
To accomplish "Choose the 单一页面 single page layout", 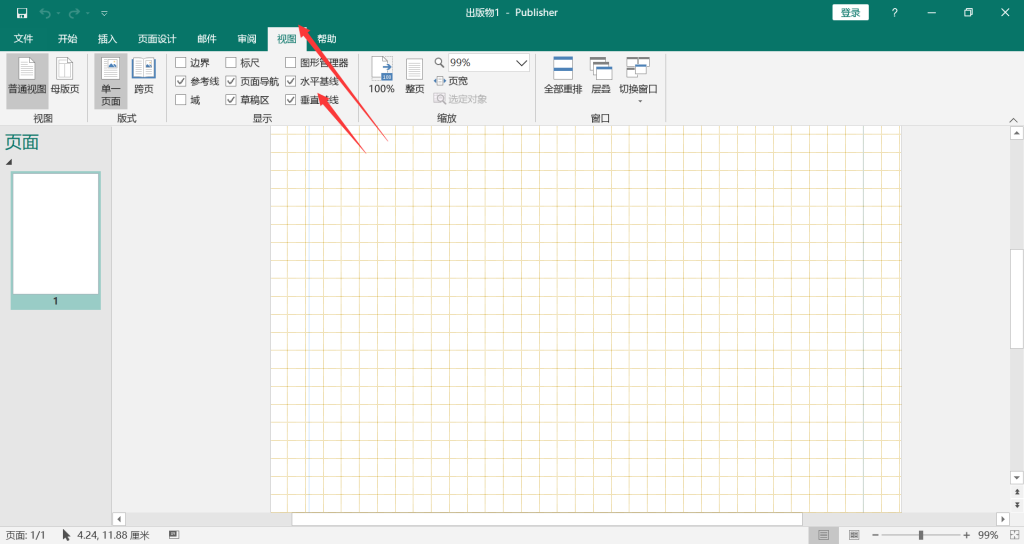I will (x=110, y=81).
